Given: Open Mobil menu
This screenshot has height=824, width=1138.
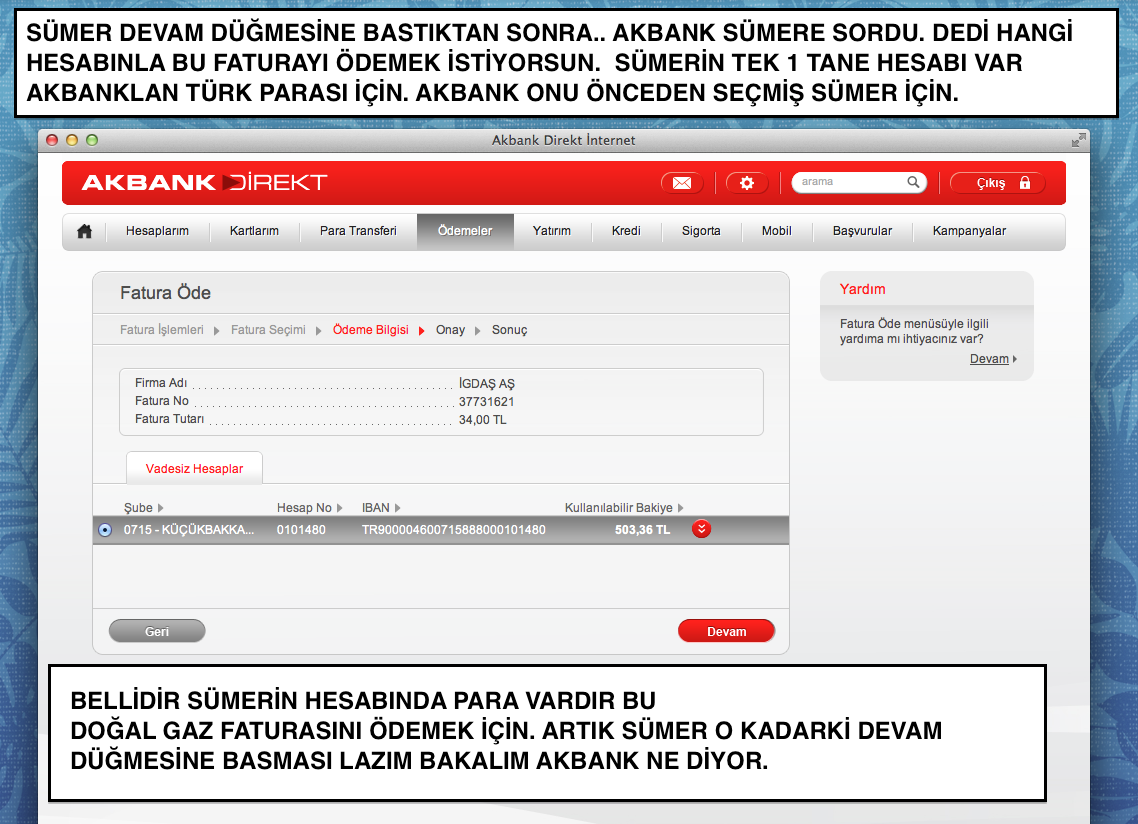Looking at the screenshot, I should 777,231.
